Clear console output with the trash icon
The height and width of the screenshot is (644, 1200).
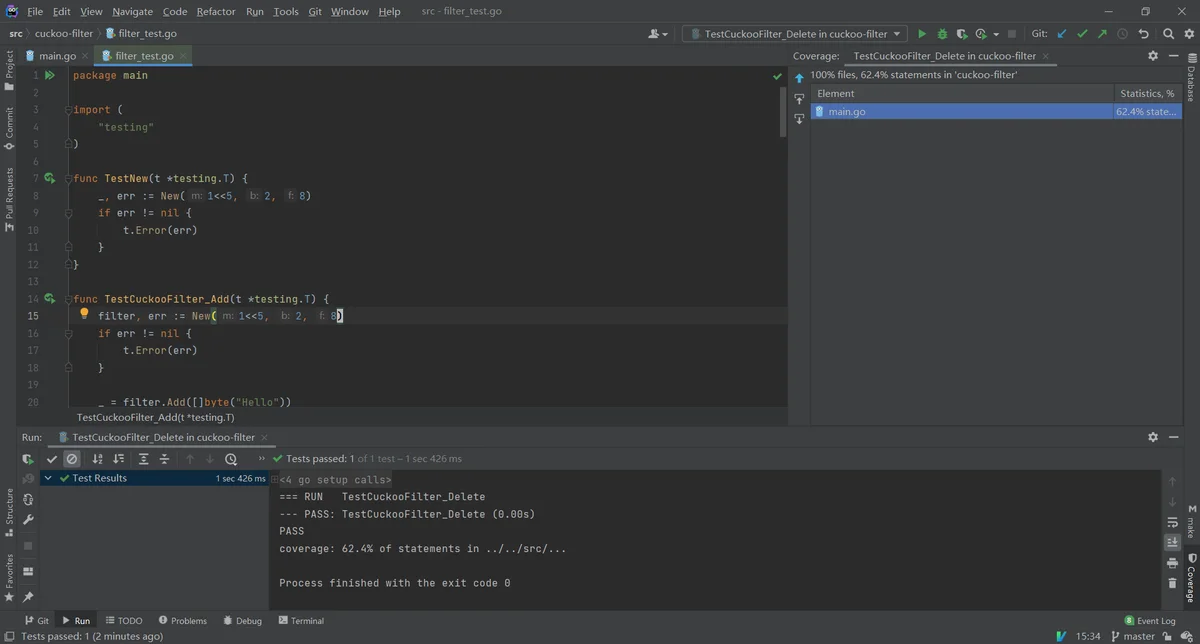(1172, 584)
